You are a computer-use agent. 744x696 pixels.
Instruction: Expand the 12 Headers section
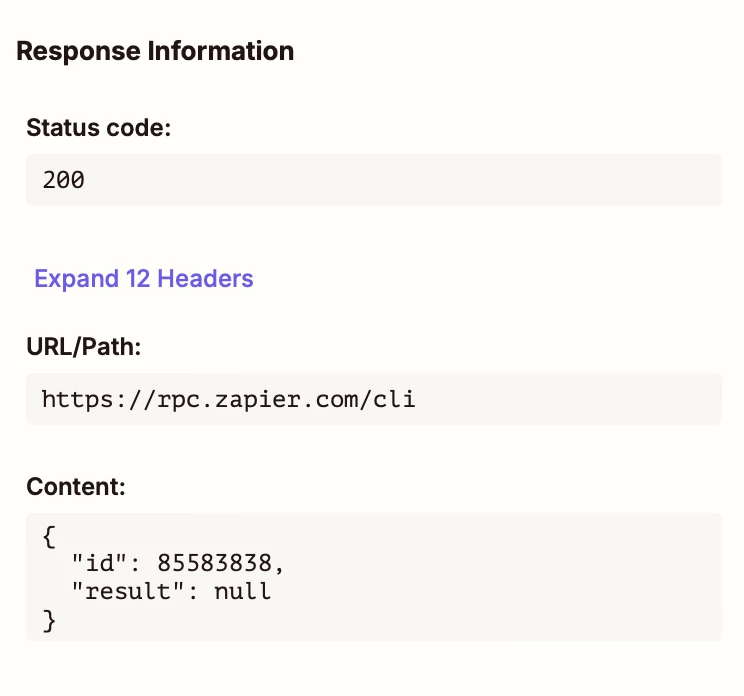point(144,278)
